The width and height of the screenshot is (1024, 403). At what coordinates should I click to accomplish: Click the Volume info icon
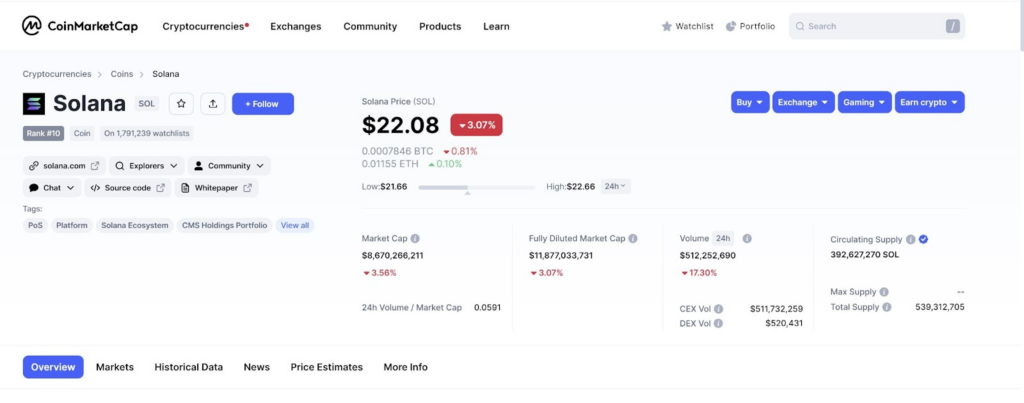[747, 238]
